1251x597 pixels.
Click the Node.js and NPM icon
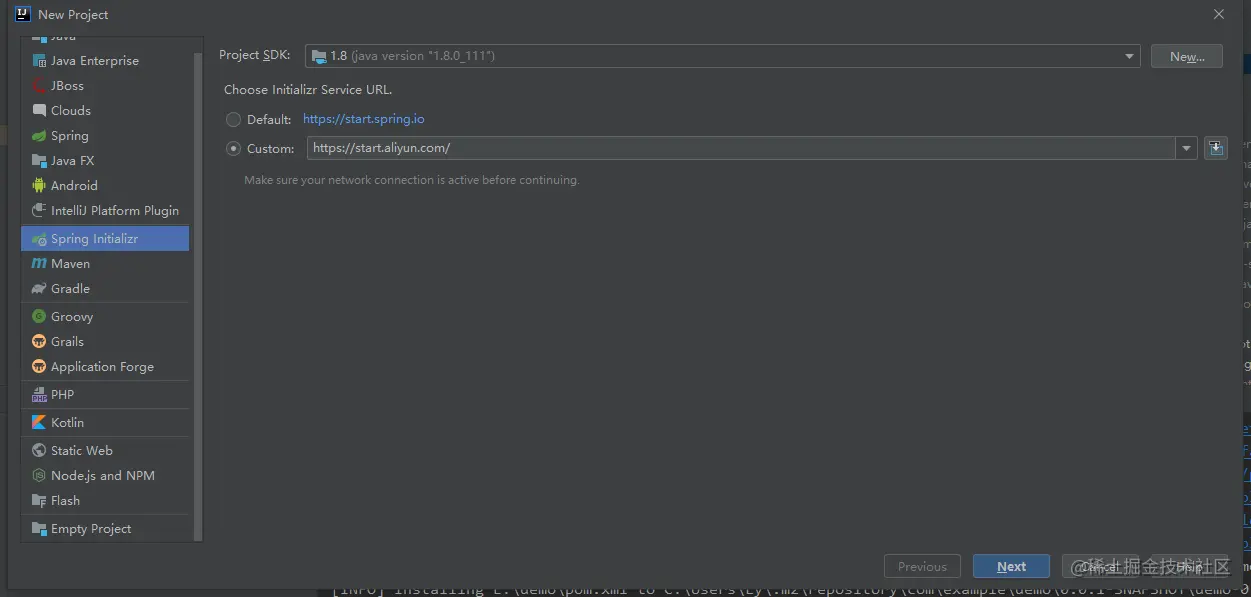coord(39,476)
